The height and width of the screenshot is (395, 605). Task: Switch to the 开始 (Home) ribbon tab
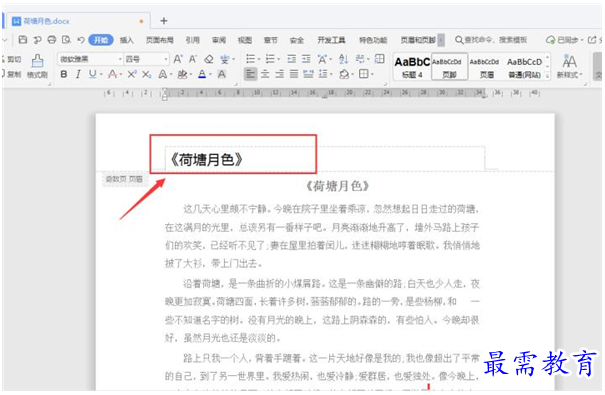click(x=101, y=40)
